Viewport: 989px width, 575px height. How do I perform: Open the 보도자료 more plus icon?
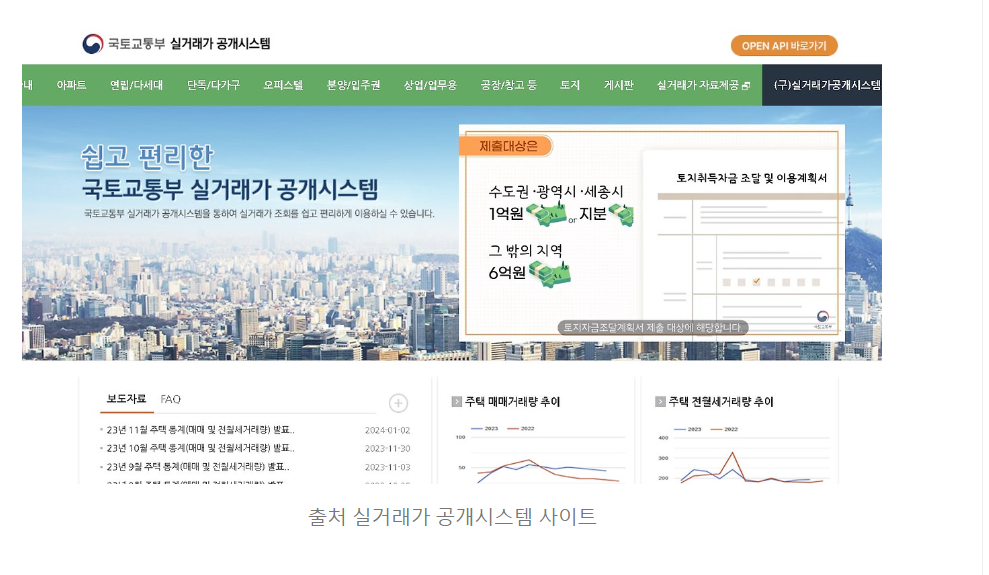click(x=398, y=403)
